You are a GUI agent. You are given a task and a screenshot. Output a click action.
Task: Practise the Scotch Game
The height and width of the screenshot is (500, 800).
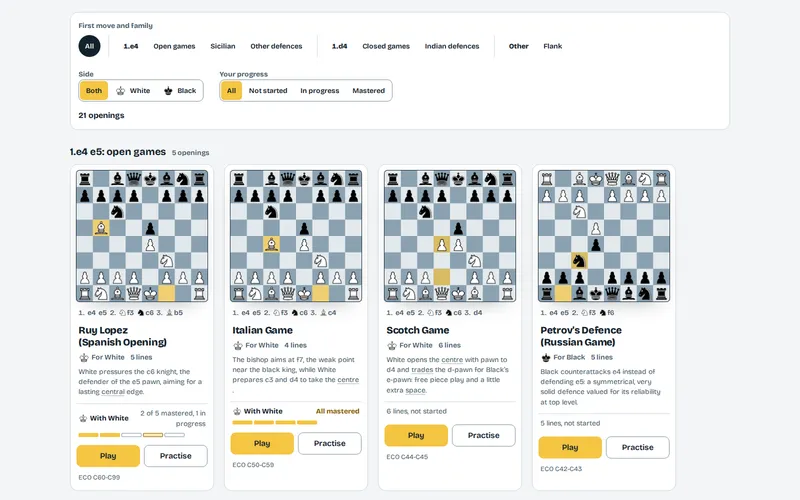click(x=484, y=435)
